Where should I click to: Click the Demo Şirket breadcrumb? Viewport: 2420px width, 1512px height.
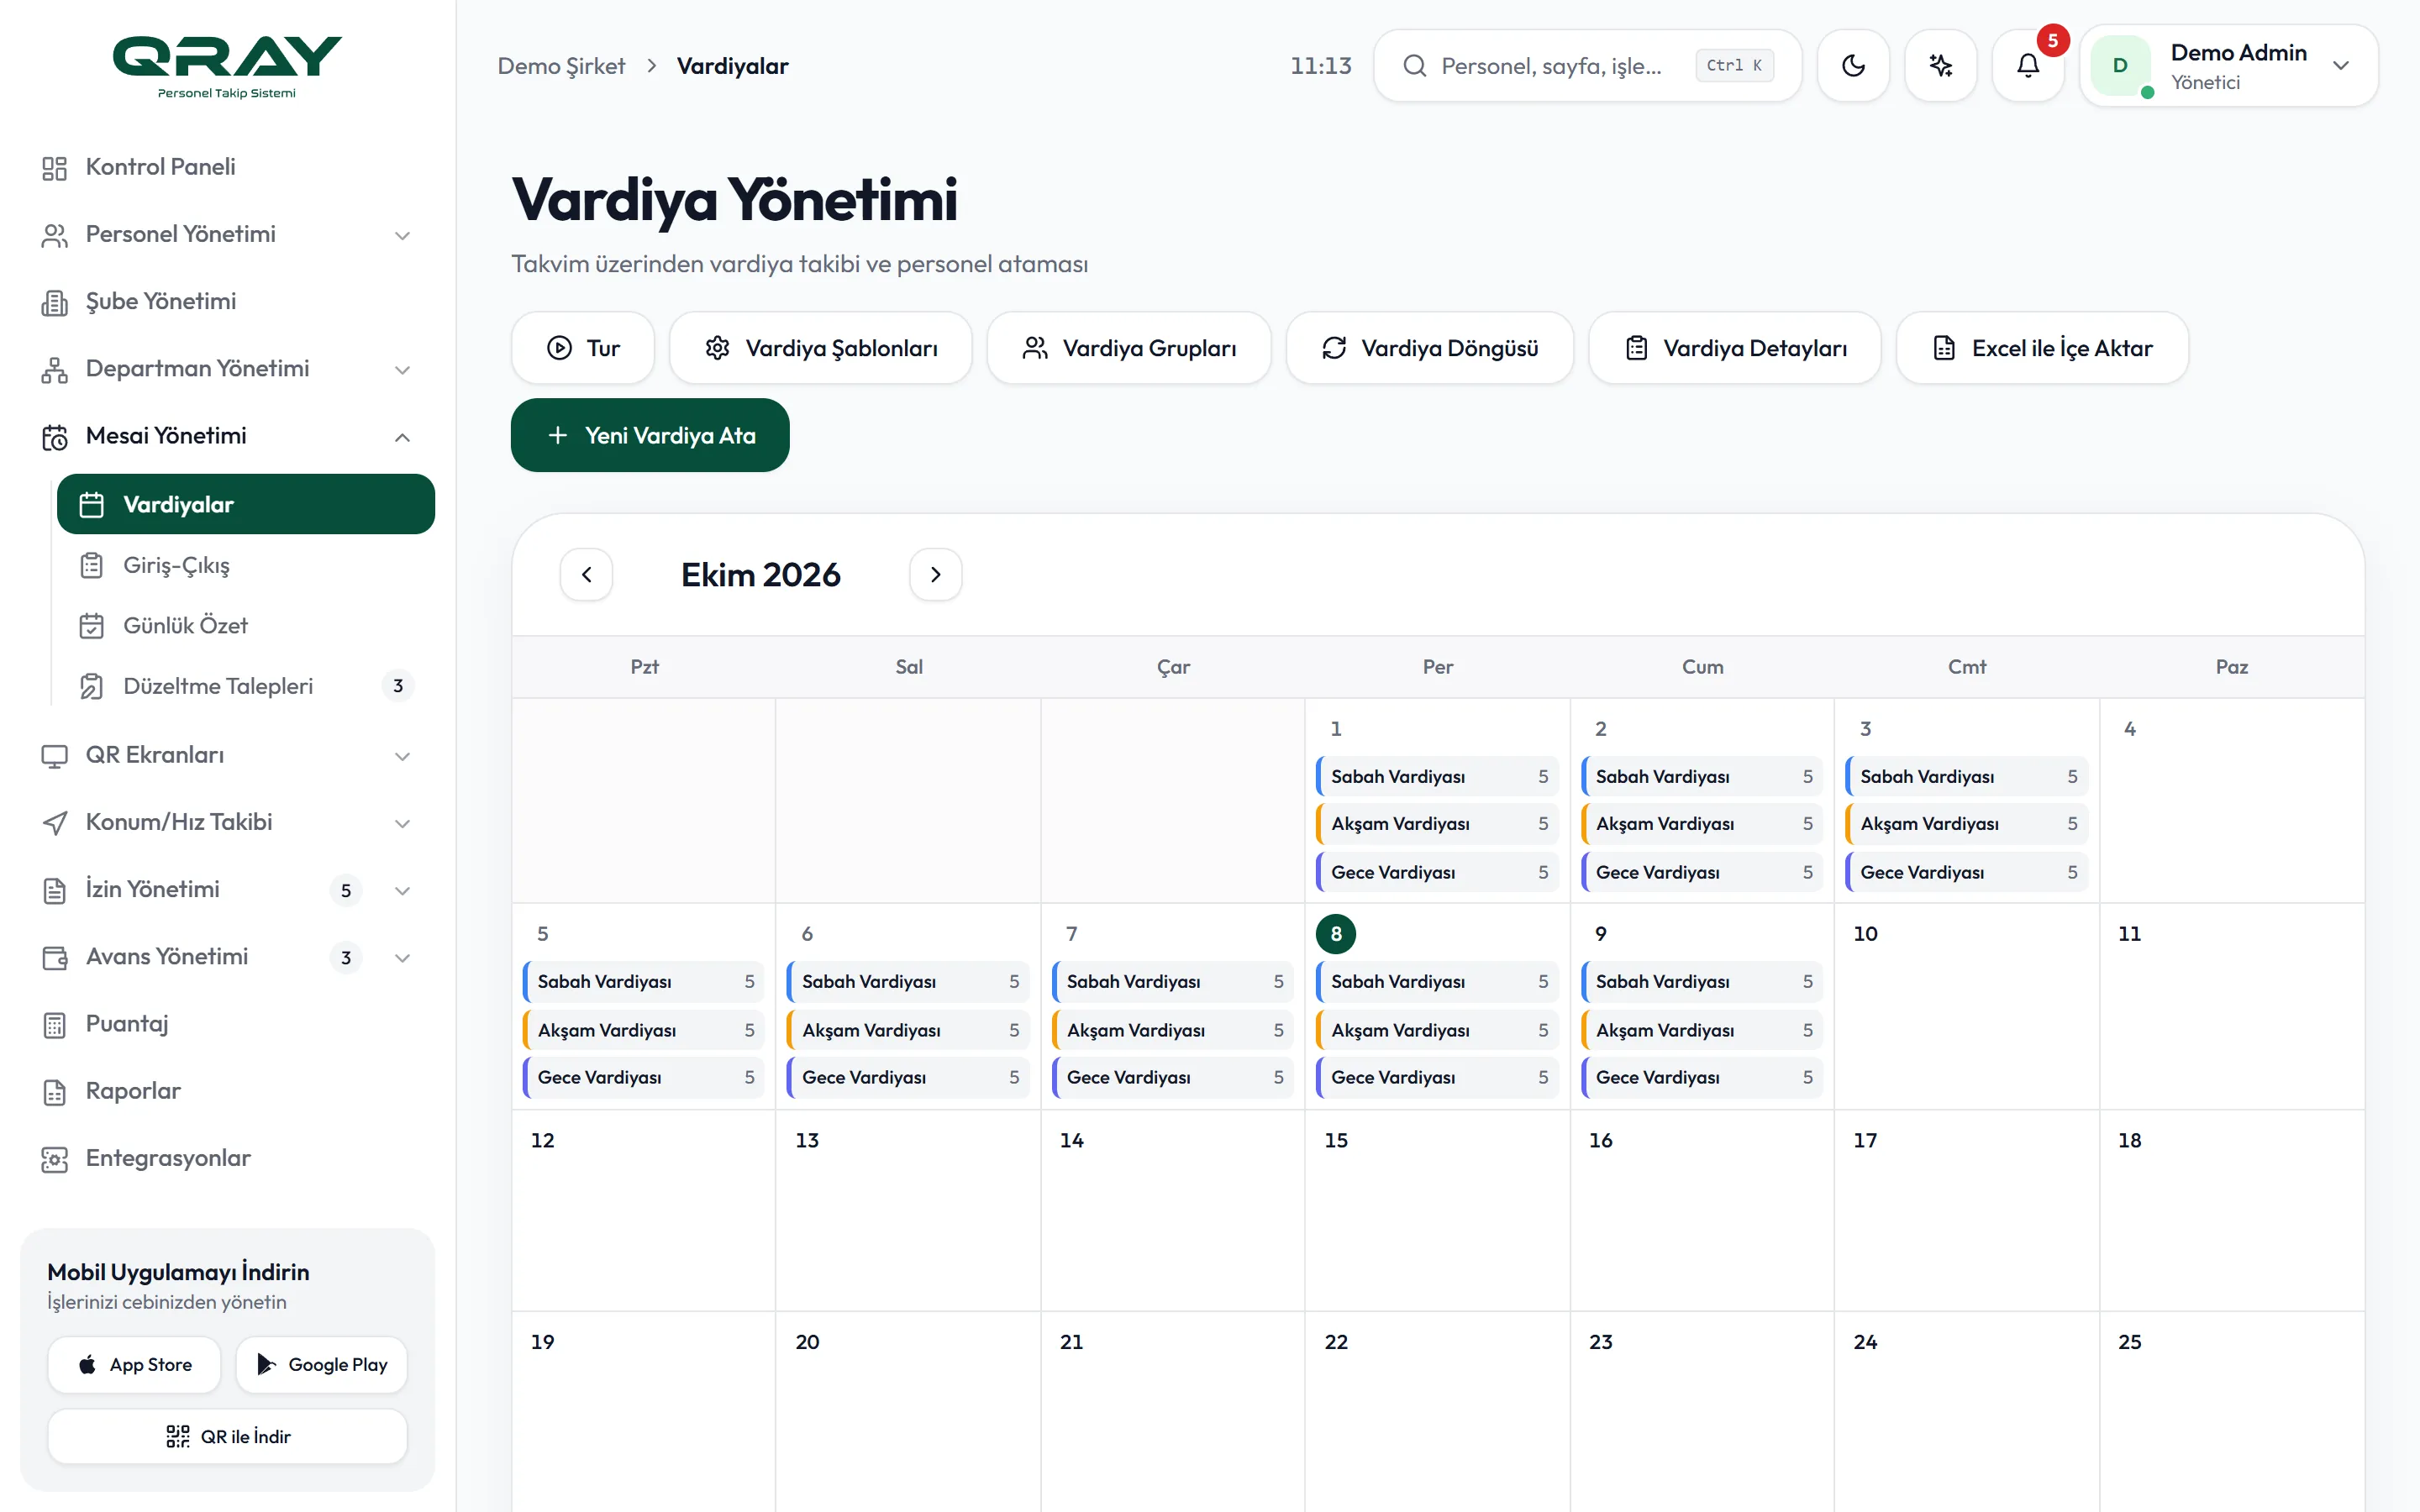561,66
